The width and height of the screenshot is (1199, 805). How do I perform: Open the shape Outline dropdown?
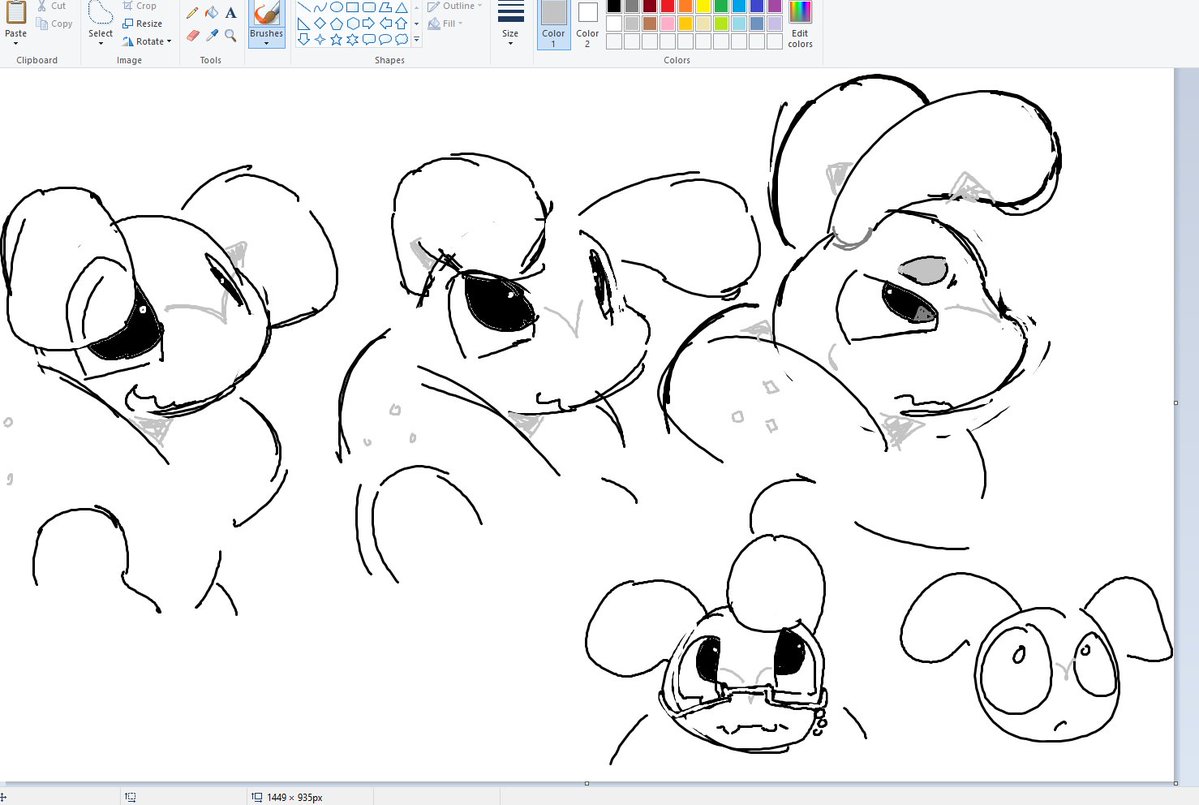pyautogui.click(x=455, y=6)
